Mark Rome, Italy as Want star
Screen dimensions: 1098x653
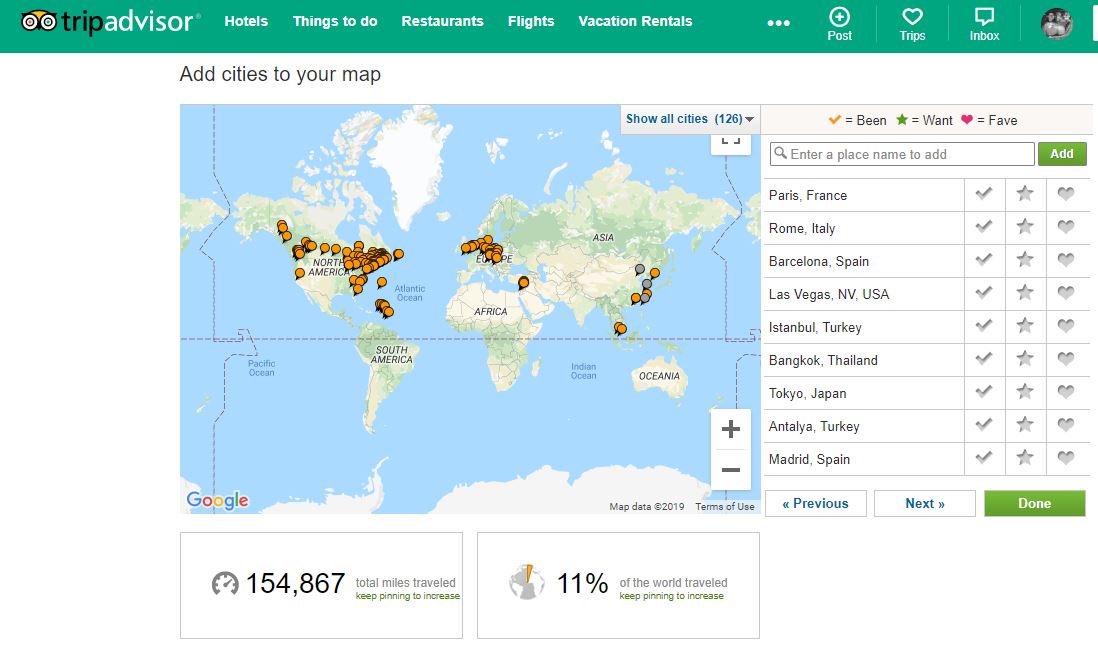click(1025, 228)
